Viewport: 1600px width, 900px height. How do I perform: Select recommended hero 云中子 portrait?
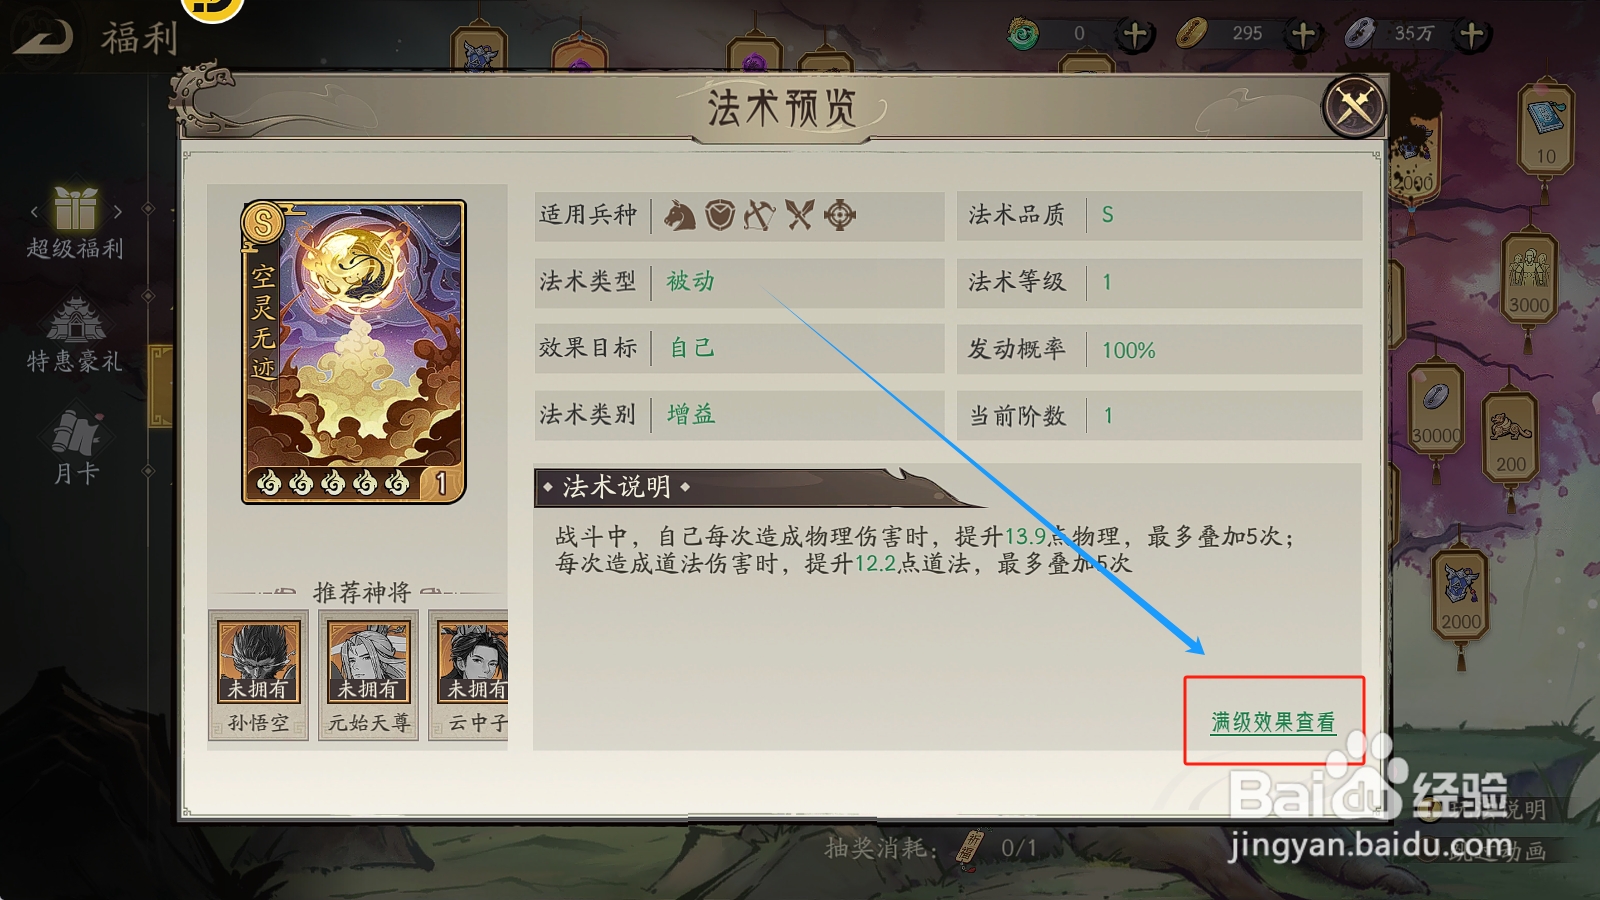pyautogui.click(x=473, y=661)
